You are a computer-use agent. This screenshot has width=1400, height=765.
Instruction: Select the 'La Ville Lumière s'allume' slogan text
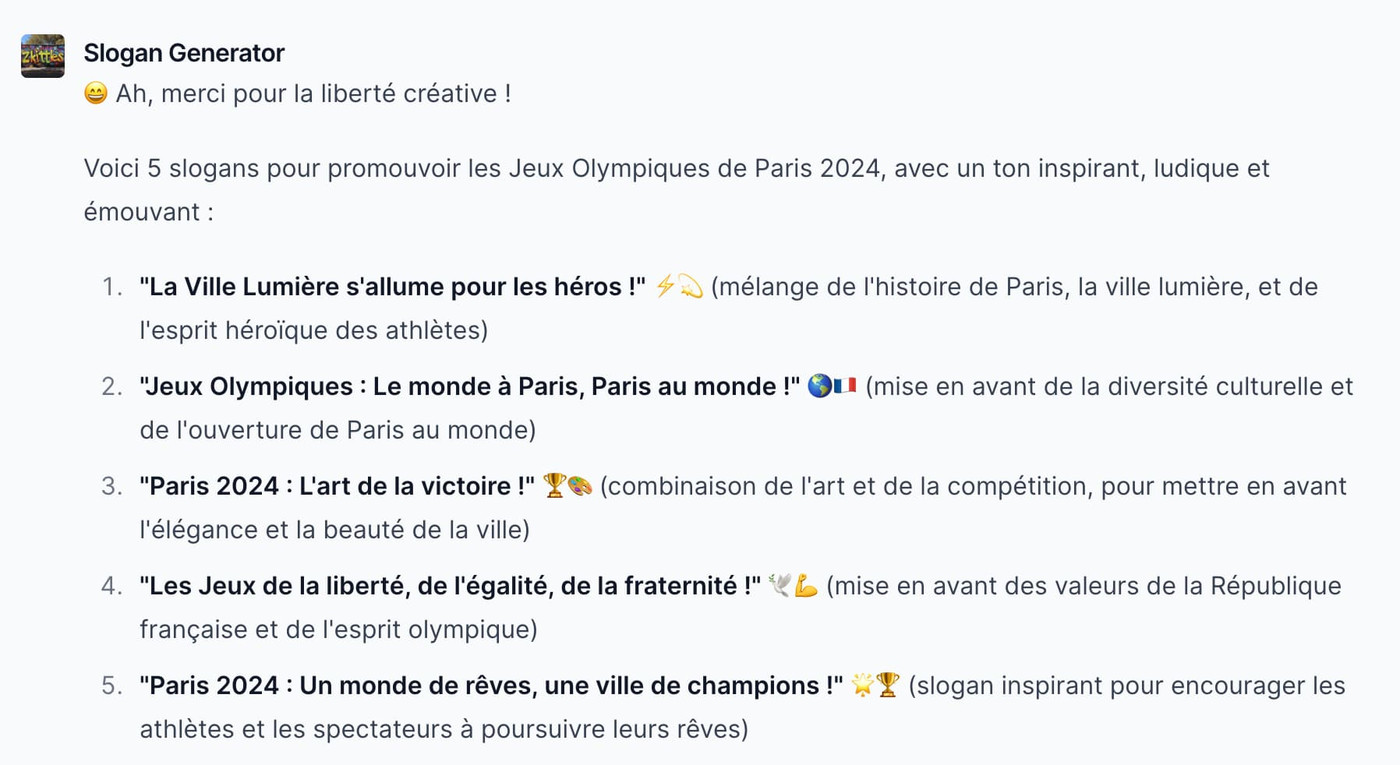pyautogui.click(x=393, y=287)
